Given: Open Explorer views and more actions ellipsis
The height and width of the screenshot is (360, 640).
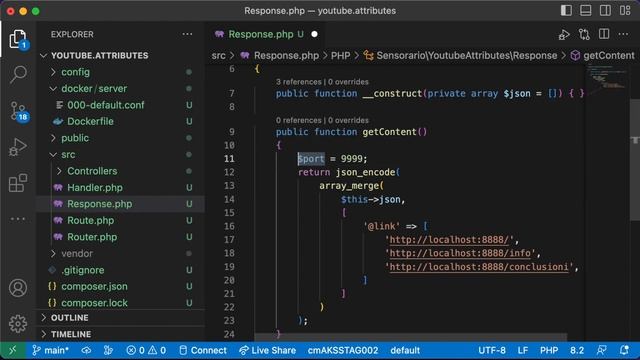Looking at the screenshot, I should [x=187, y=34].
